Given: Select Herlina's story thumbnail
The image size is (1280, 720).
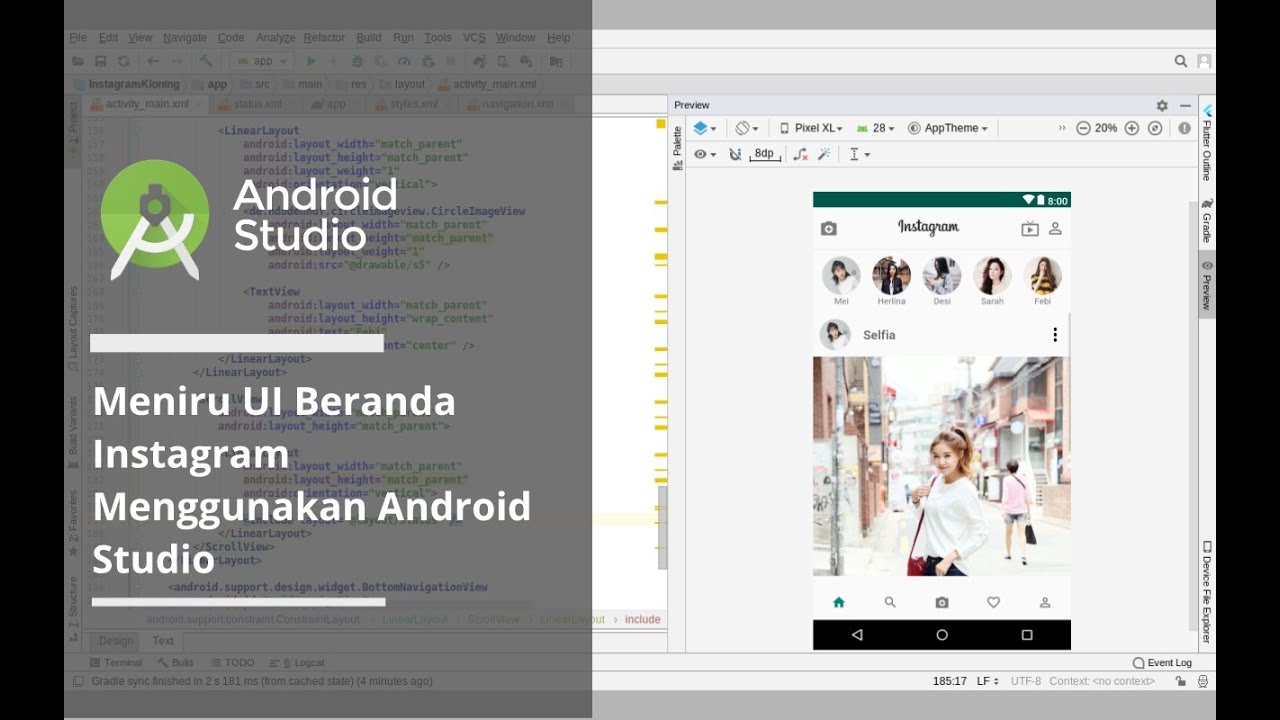Looking at the screenshot, I should coord(891,276).
